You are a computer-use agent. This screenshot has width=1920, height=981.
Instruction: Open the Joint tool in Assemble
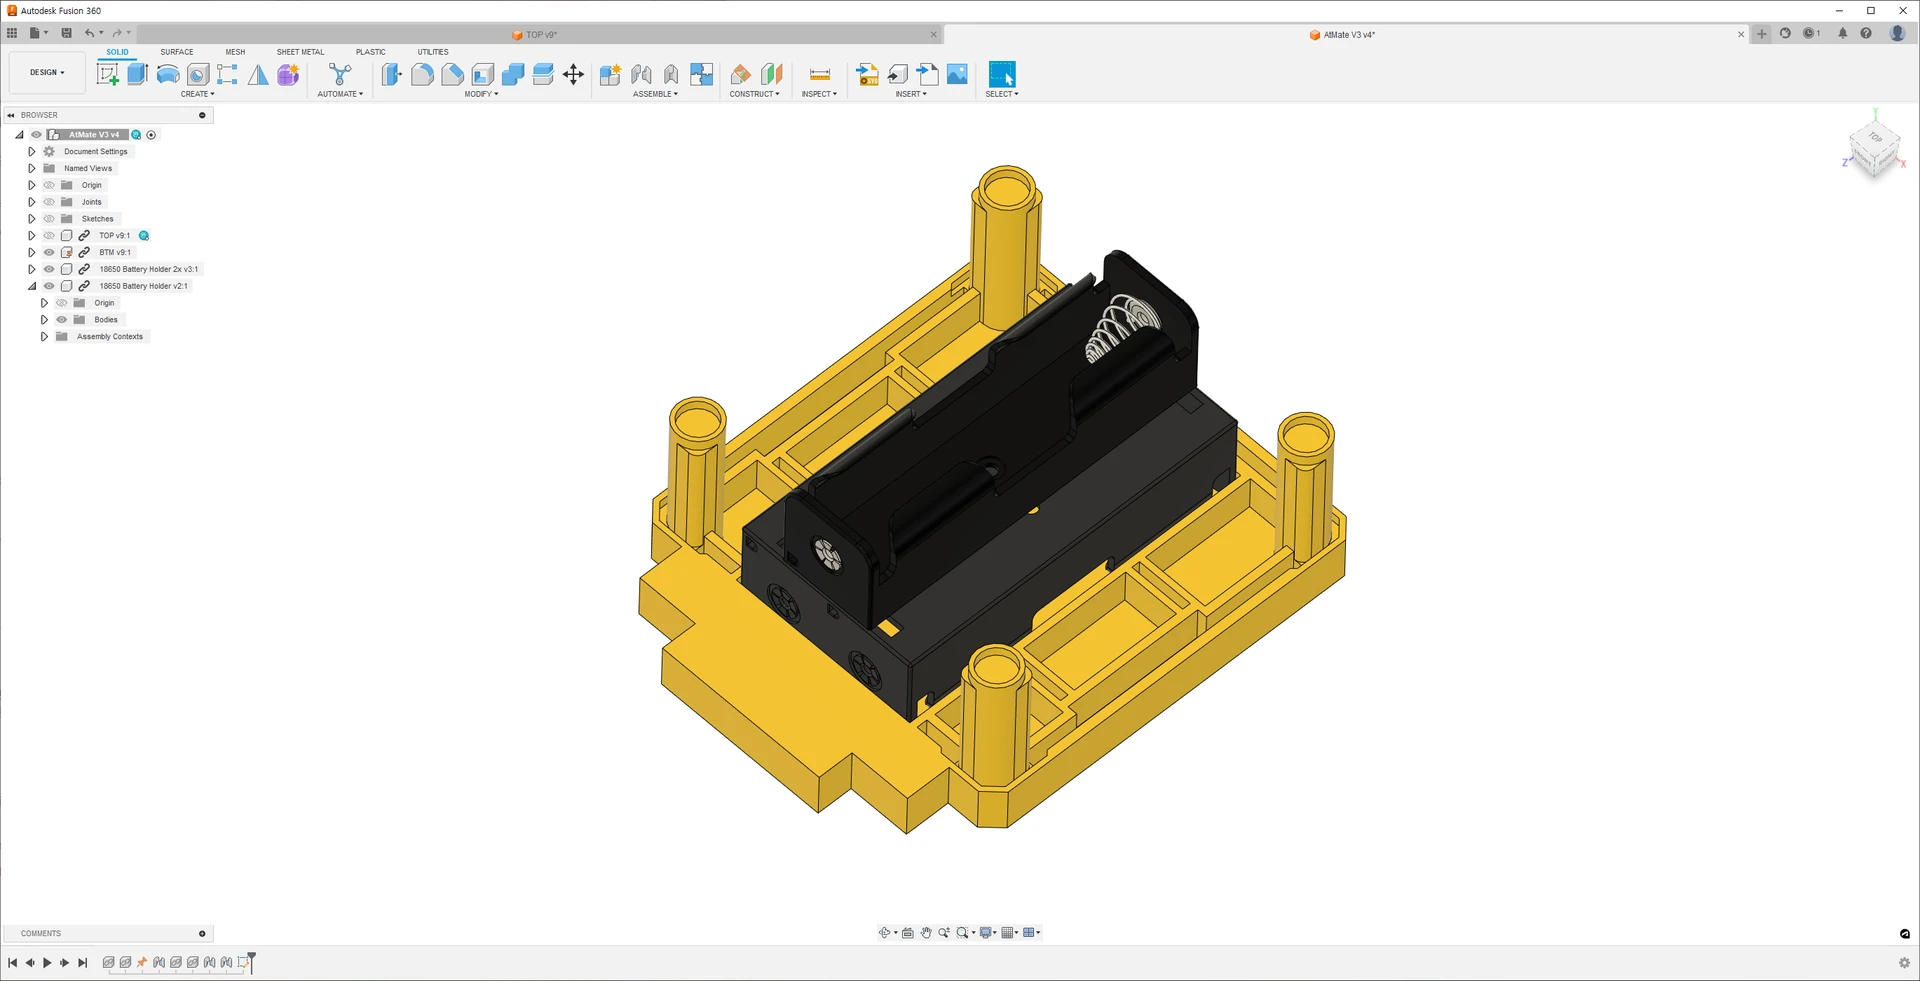(x=641, y=74)
